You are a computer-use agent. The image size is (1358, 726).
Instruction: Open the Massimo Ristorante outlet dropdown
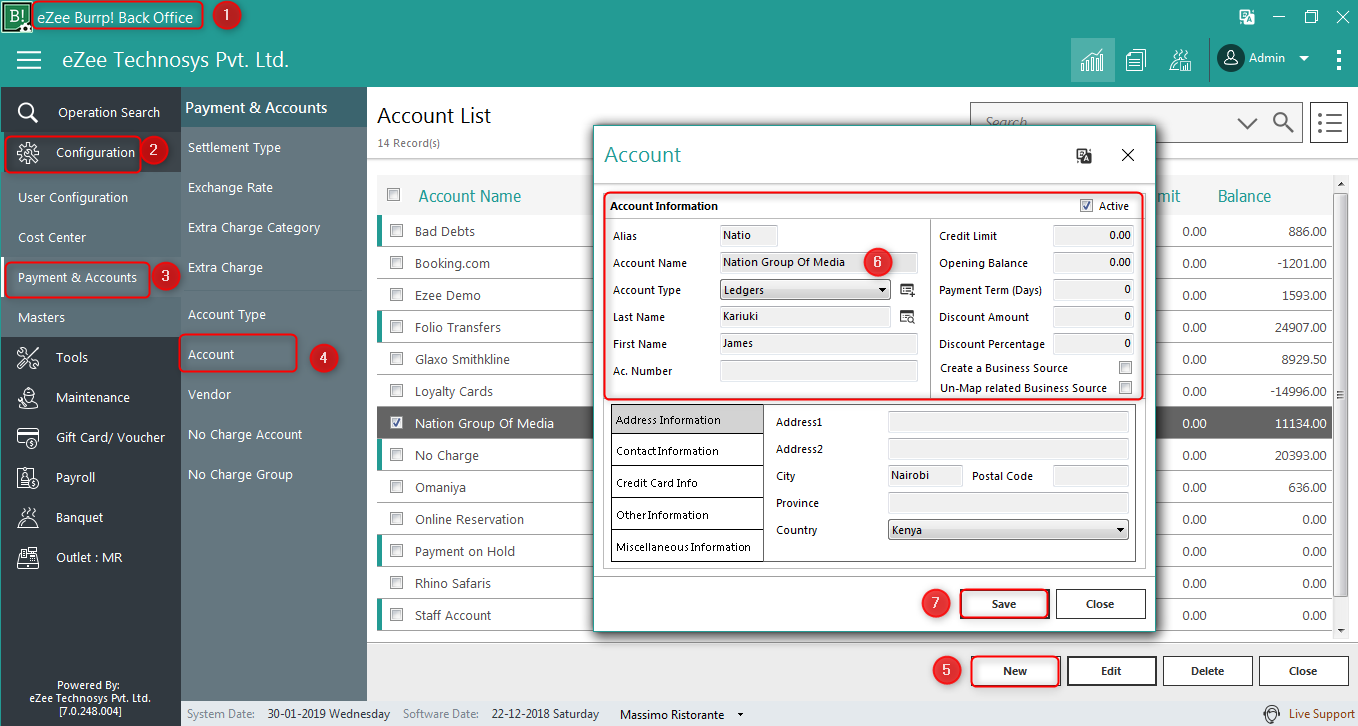(740, 714)
